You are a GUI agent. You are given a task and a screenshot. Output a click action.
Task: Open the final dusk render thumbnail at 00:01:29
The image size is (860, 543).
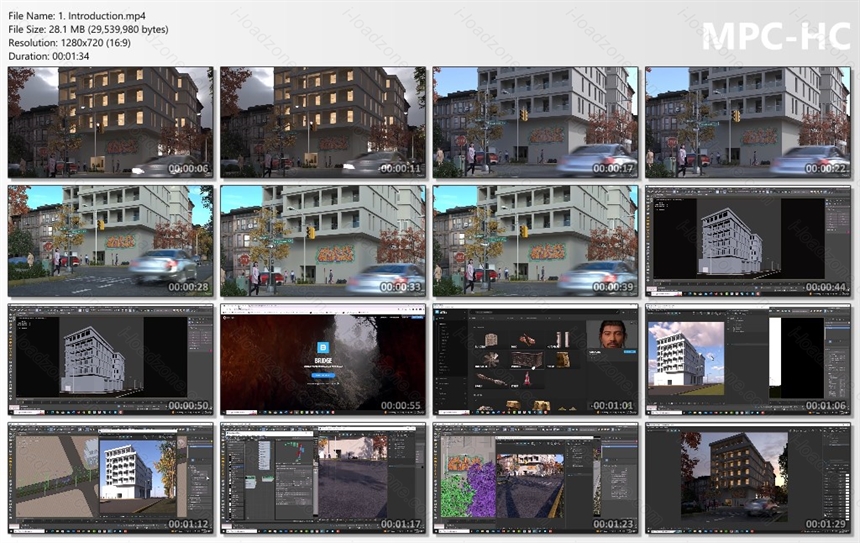click(748, 478)
